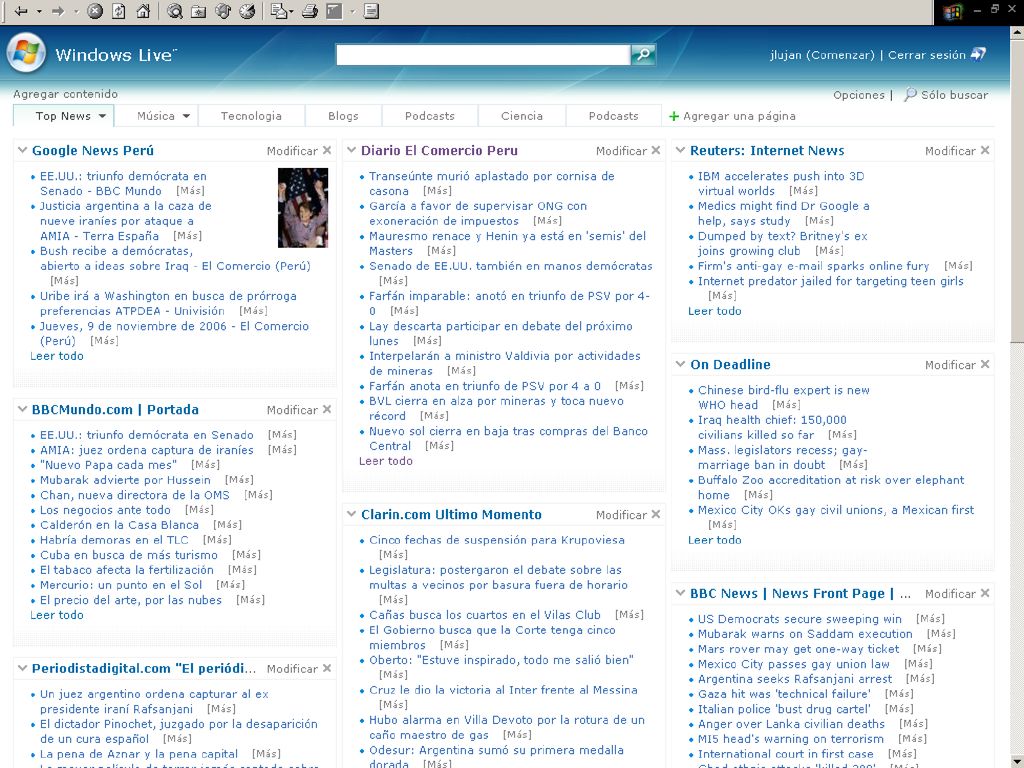Open the Favorites folder icon
1024x768 pixels.
[199, 11]
